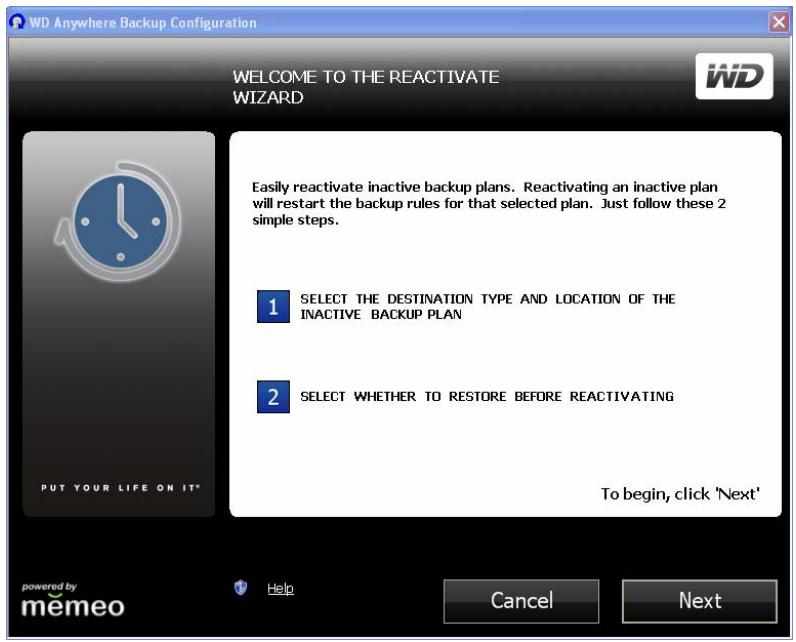
Task: Click the WD Anywhere Backup title bar icon
Action: 17,22
